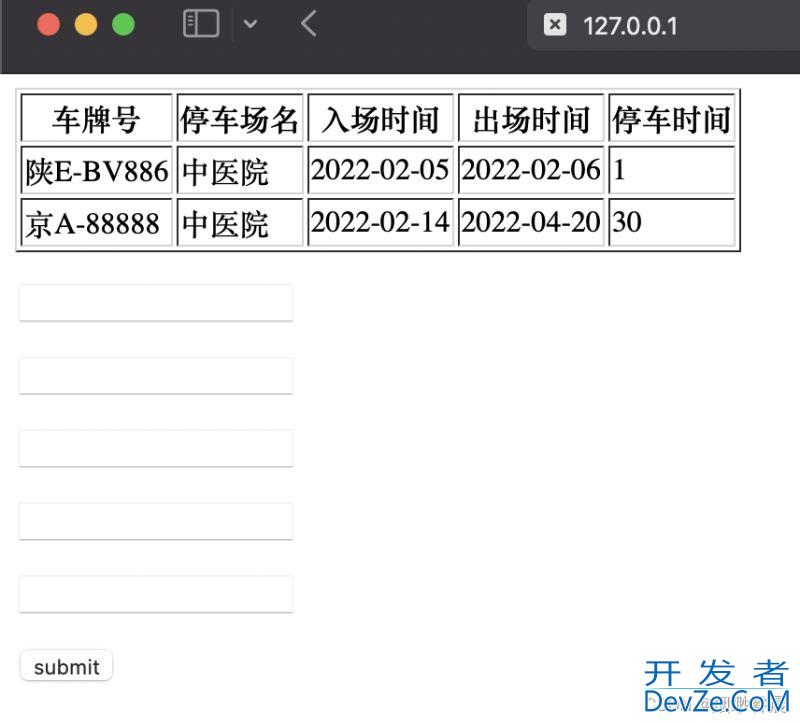Go back with the back arrow
The width and height of the screenshot is (800, 723).
pos(309,24)
